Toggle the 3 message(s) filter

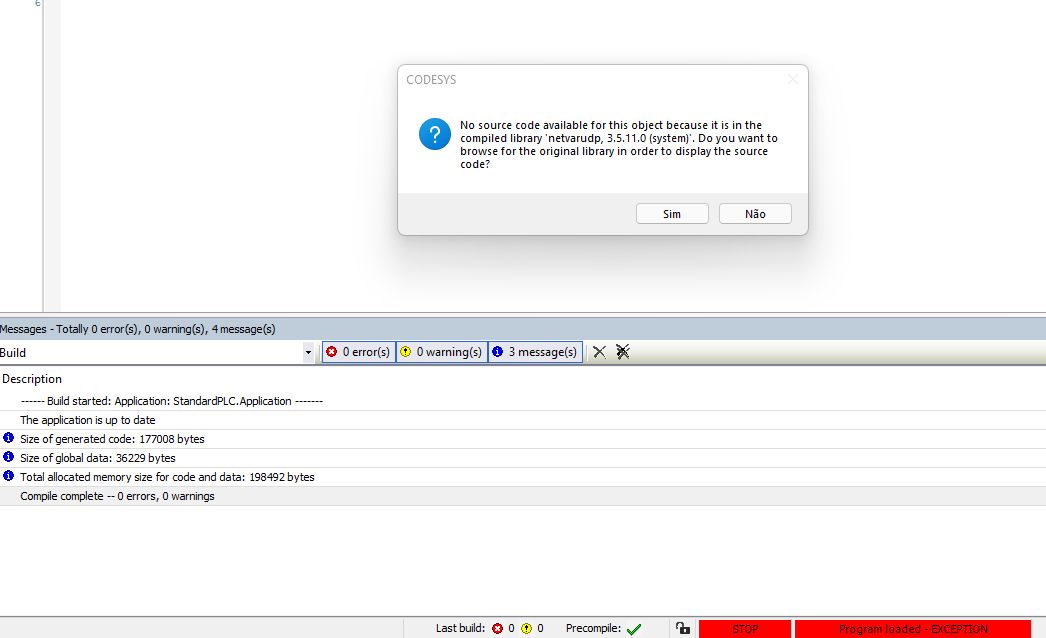coord(535,352)
